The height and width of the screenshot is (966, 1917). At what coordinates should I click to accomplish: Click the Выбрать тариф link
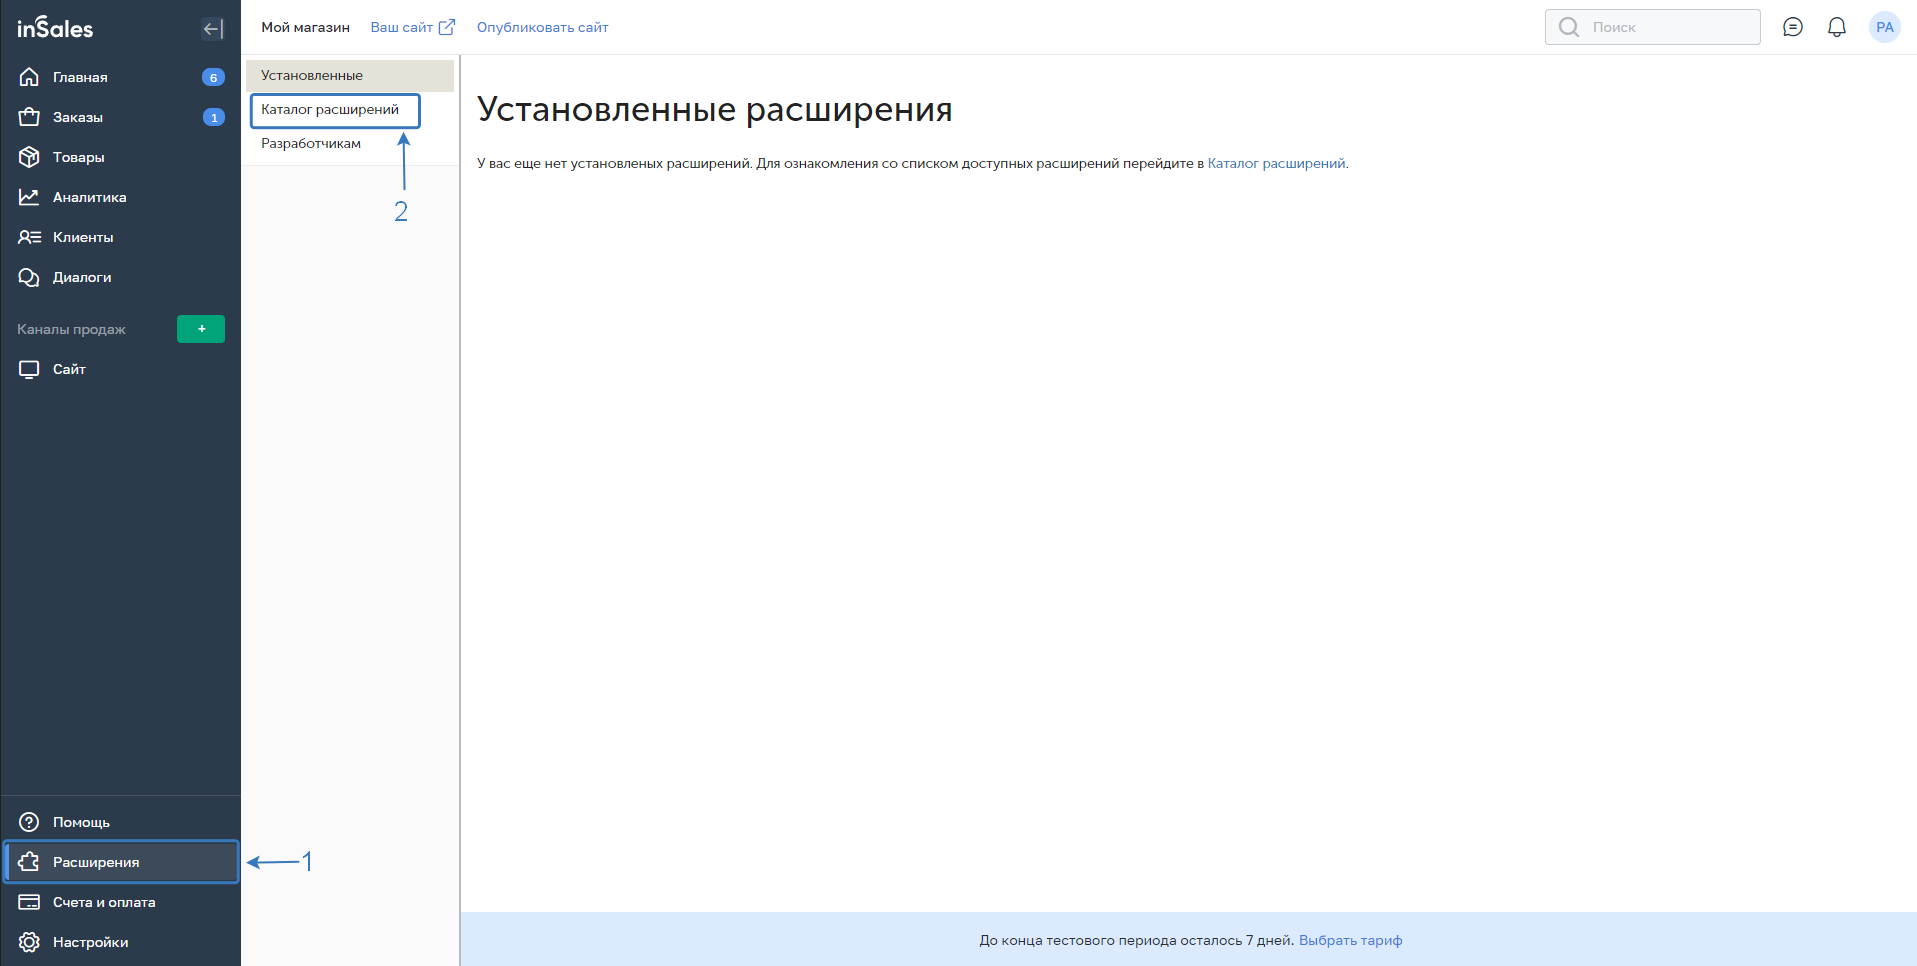(x=1350, y=940)
